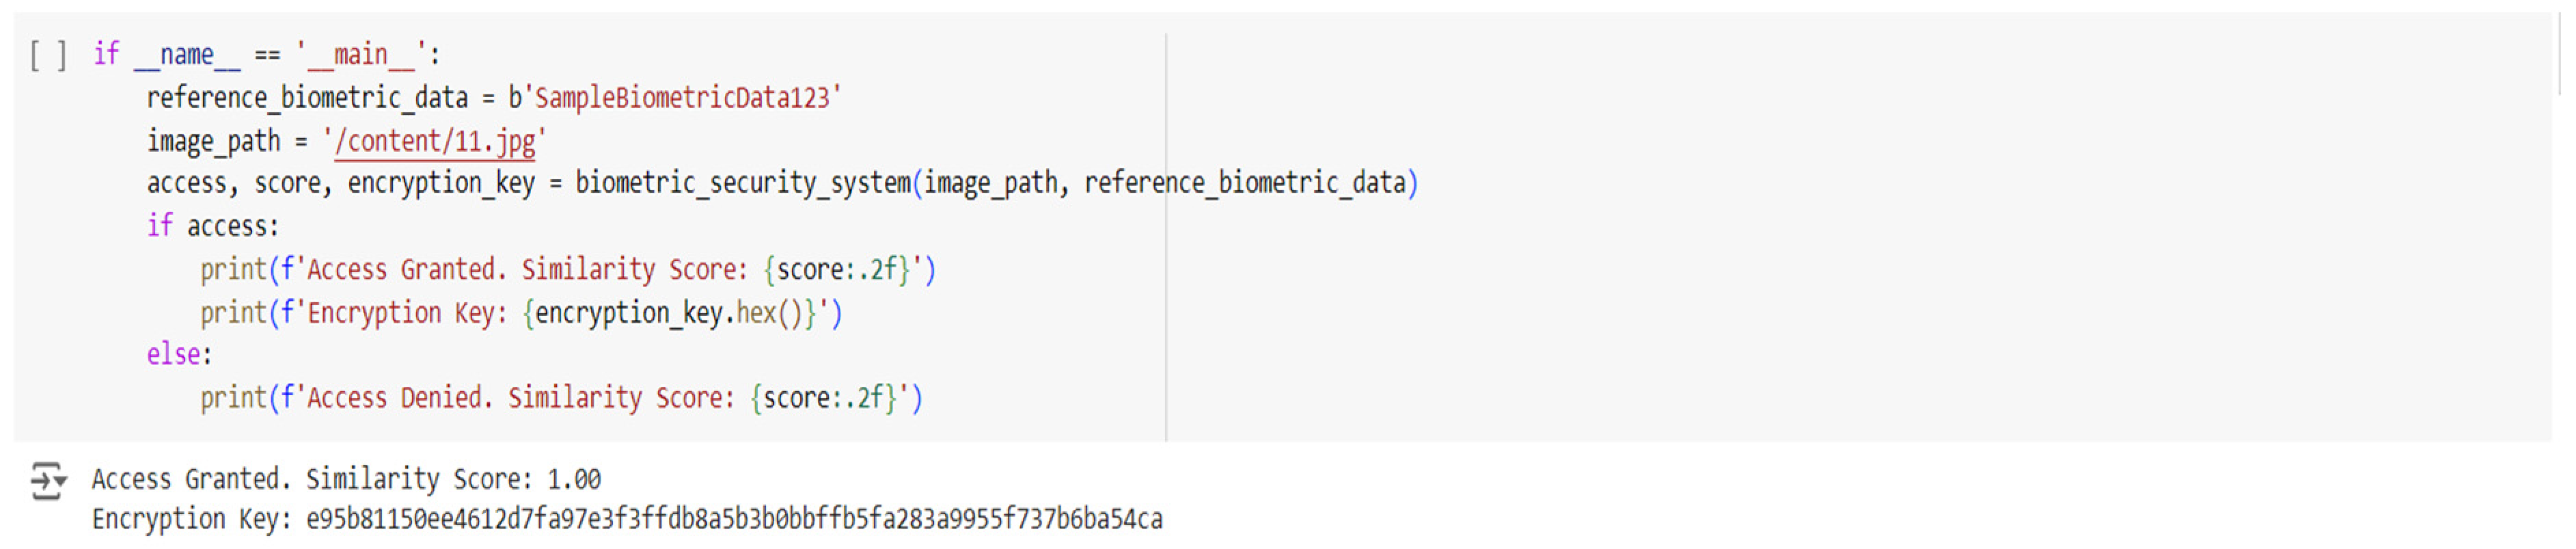Click the 'if access:' line
The height and width of the screenshot is (549, 2576).
pyautogui.click(x=212, y=226)
